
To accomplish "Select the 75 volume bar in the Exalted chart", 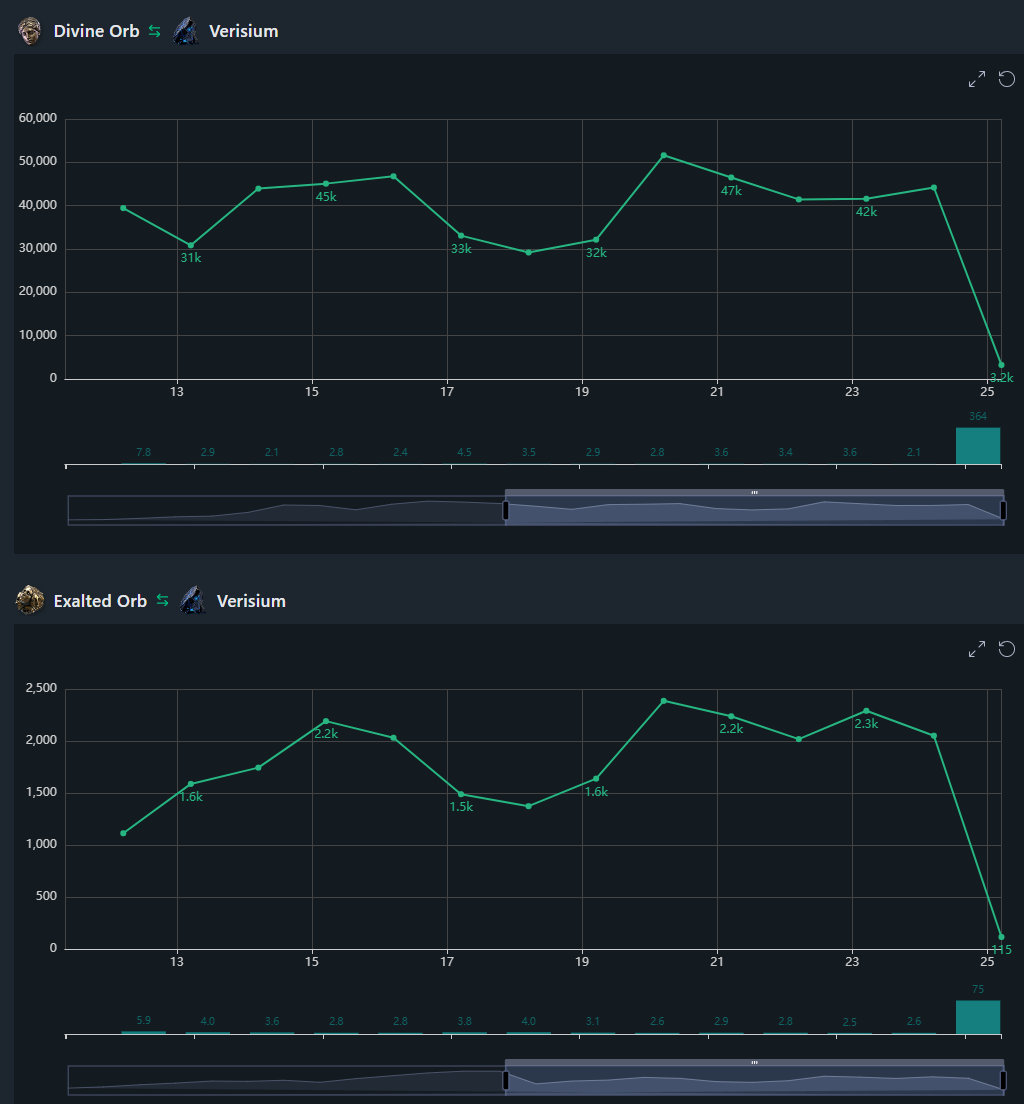I will coord(978,1017).
